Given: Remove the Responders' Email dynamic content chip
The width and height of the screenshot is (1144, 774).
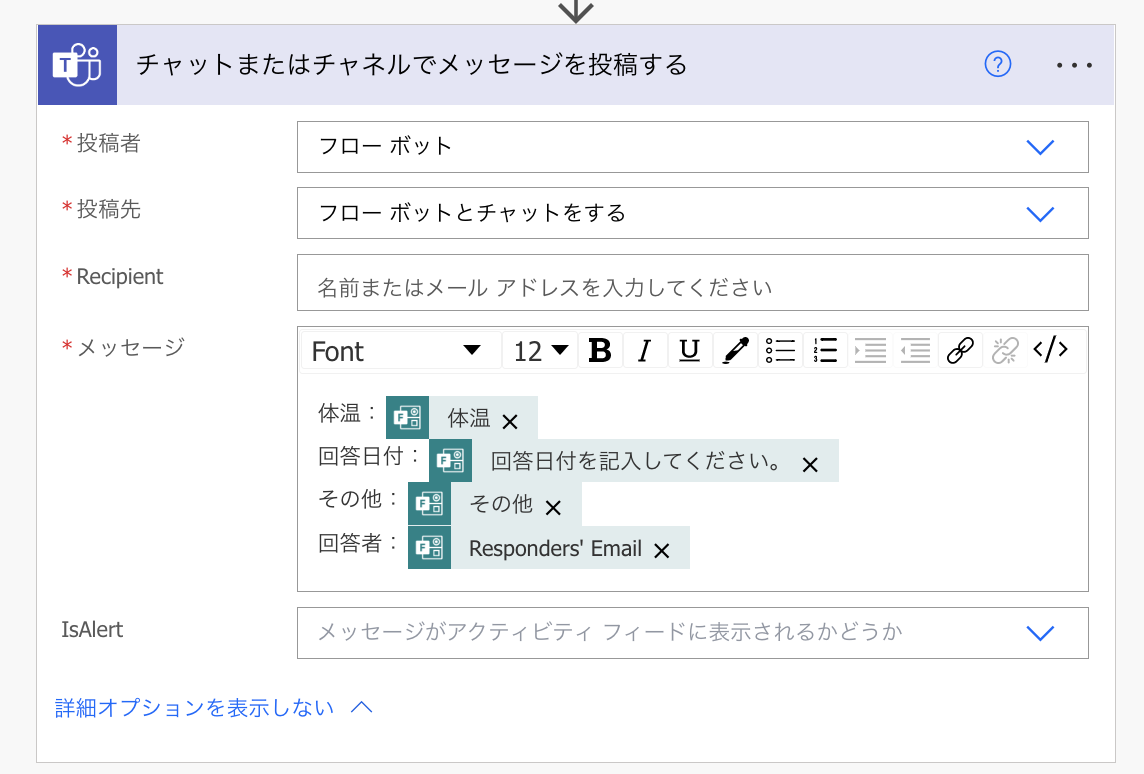Looking at the screenshot, I should pyautogui.click(x=661, y=549).
